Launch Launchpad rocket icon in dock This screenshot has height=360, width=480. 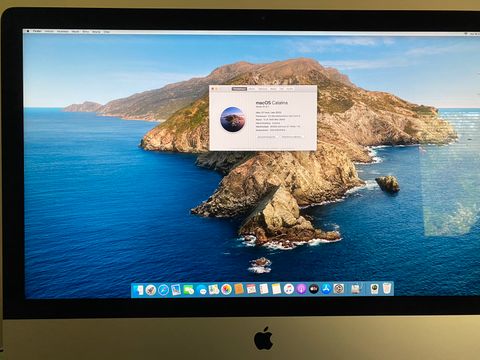[x=151, y=290]
